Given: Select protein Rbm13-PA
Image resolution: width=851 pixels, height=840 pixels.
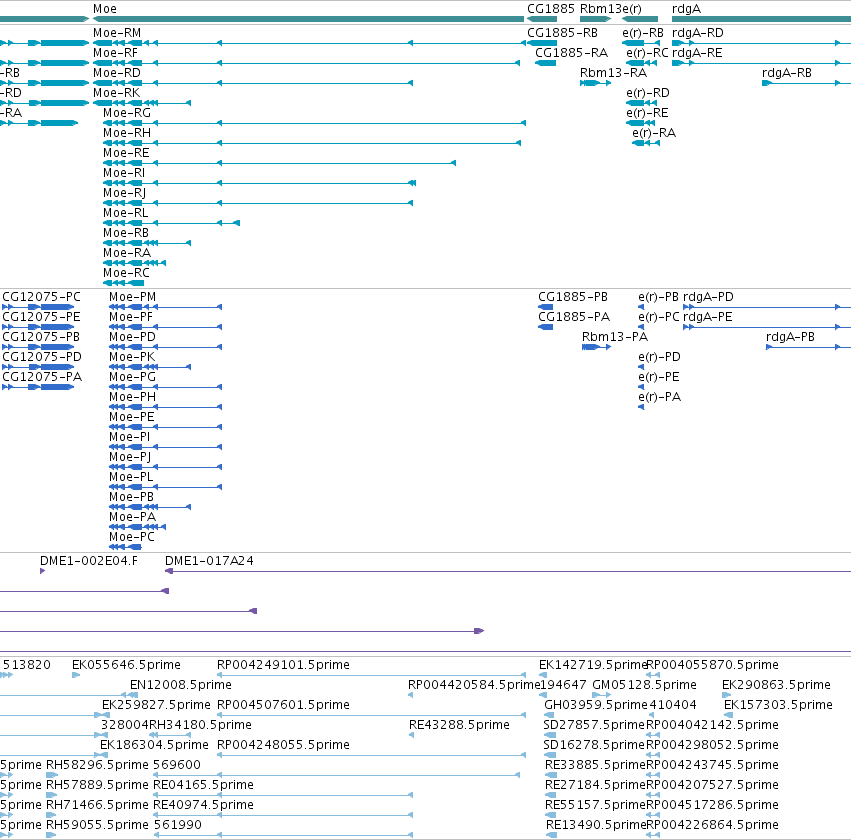Looking at the screenshot, I should (615, 337).
